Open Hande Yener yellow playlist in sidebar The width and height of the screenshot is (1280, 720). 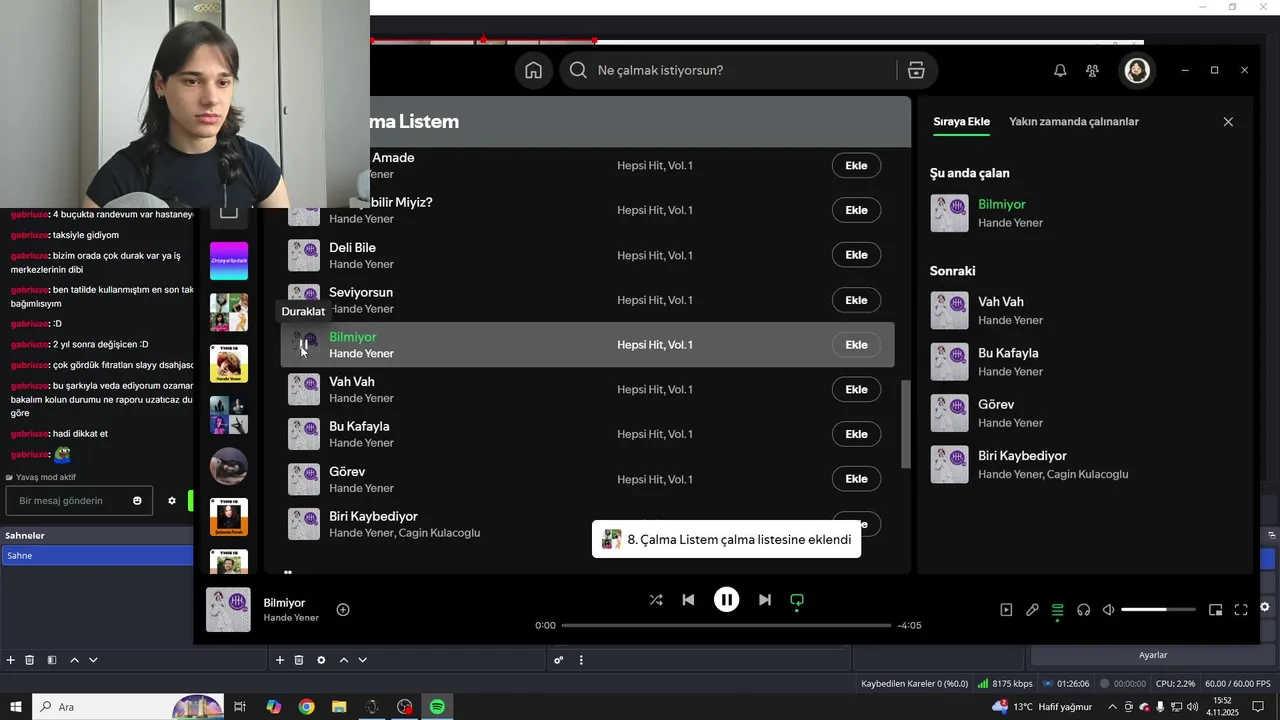pyautogui.click(x=229, y=363)
